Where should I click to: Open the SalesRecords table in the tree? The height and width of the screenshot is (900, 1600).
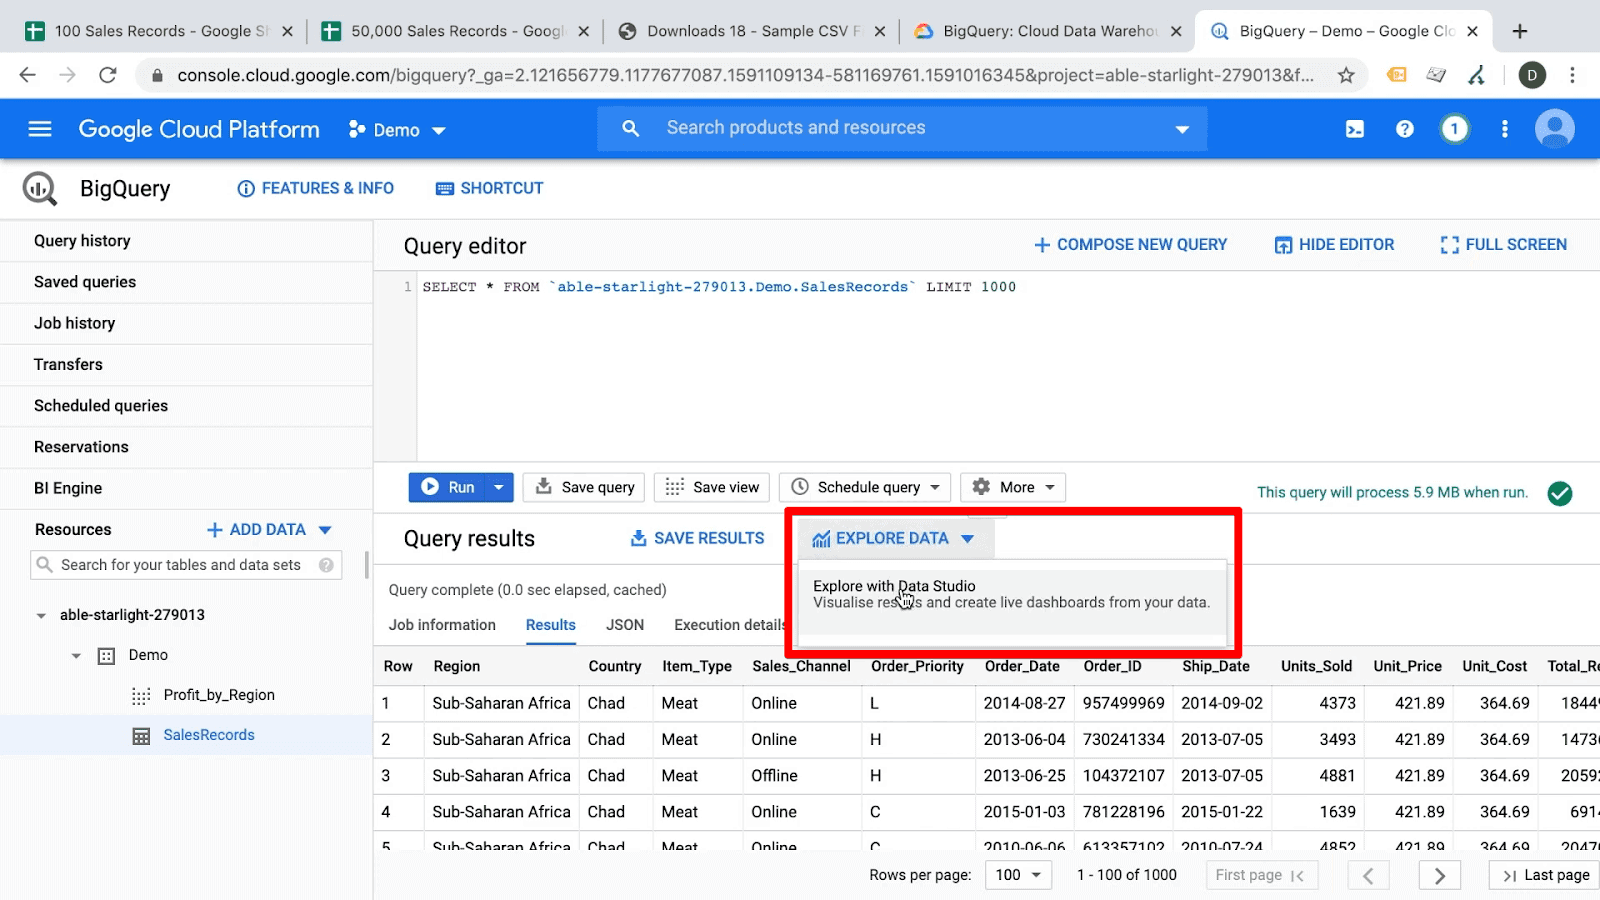(x=209, y=735)
